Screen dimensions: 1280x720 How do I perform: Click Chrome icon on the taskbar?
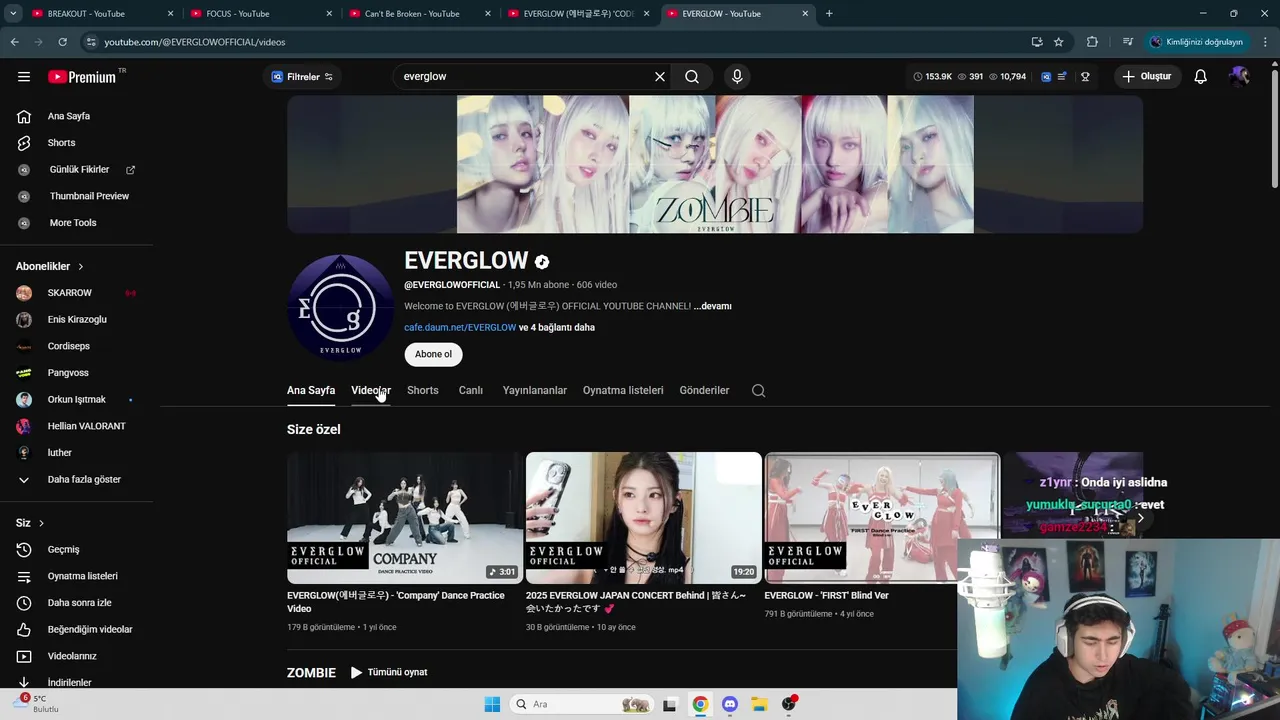point(700,704)
